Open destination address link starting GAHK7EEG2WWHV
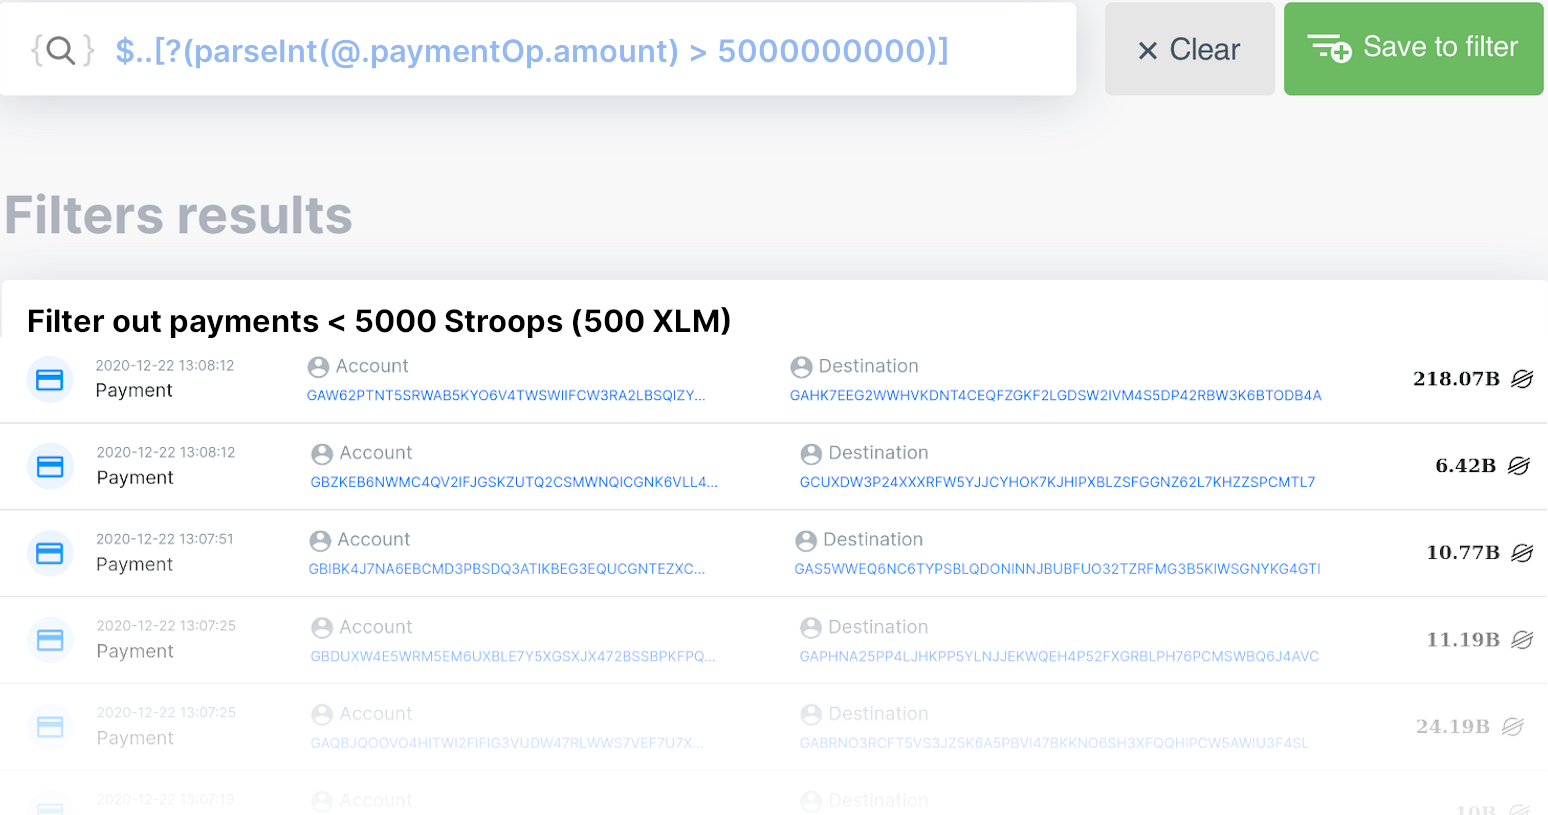The height and width of the screenshot is (815, 1548). (1055, 396)
